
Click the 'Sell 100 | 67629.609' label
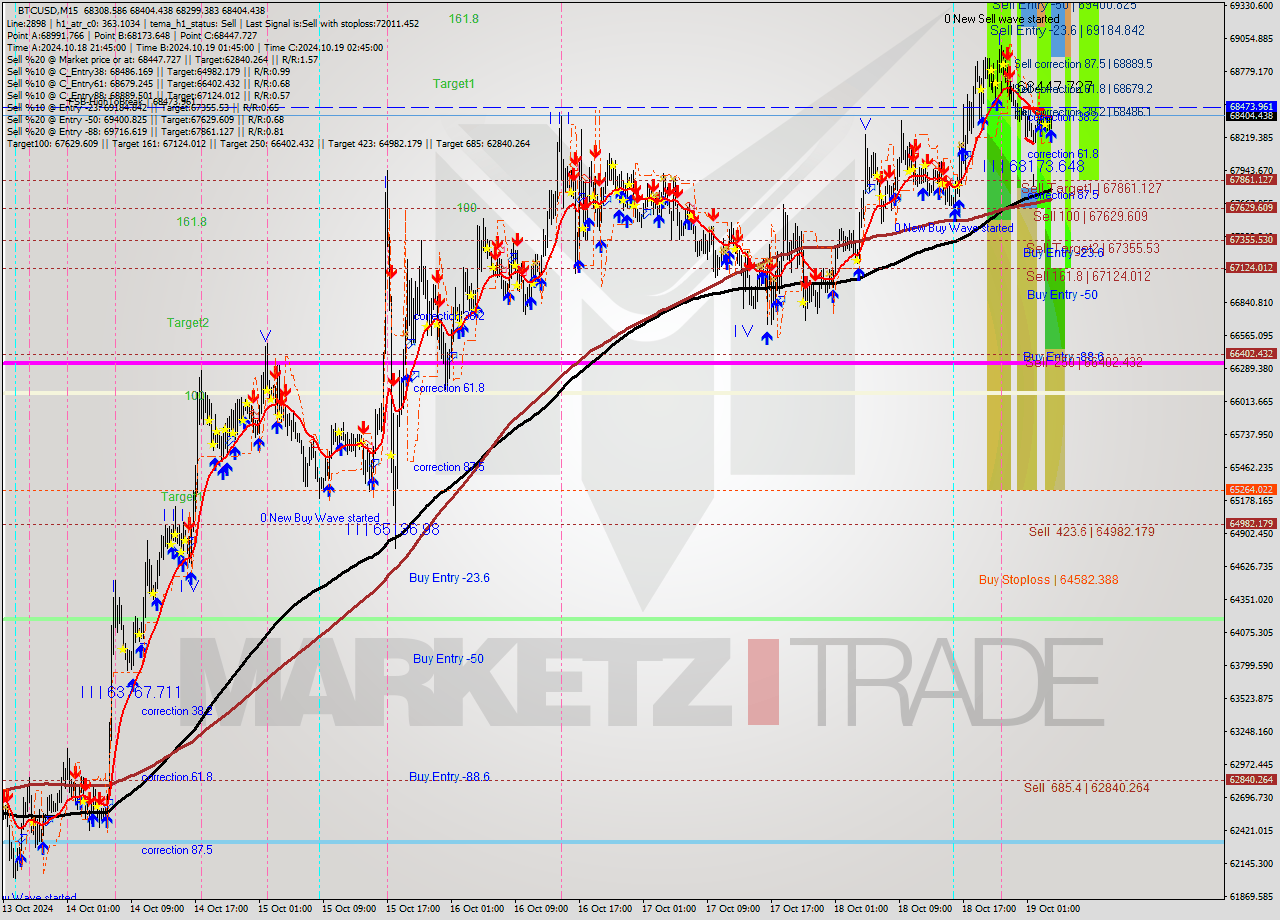1090,216
